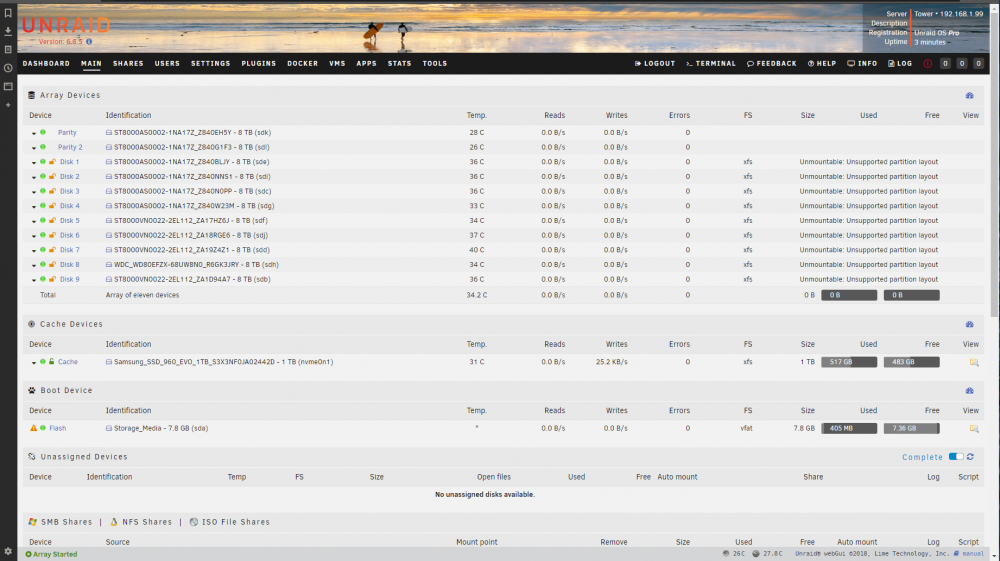Click green status ball on Disk 8
The width and height of the screenshot is (1000, 561).
[x=43, y=264]
